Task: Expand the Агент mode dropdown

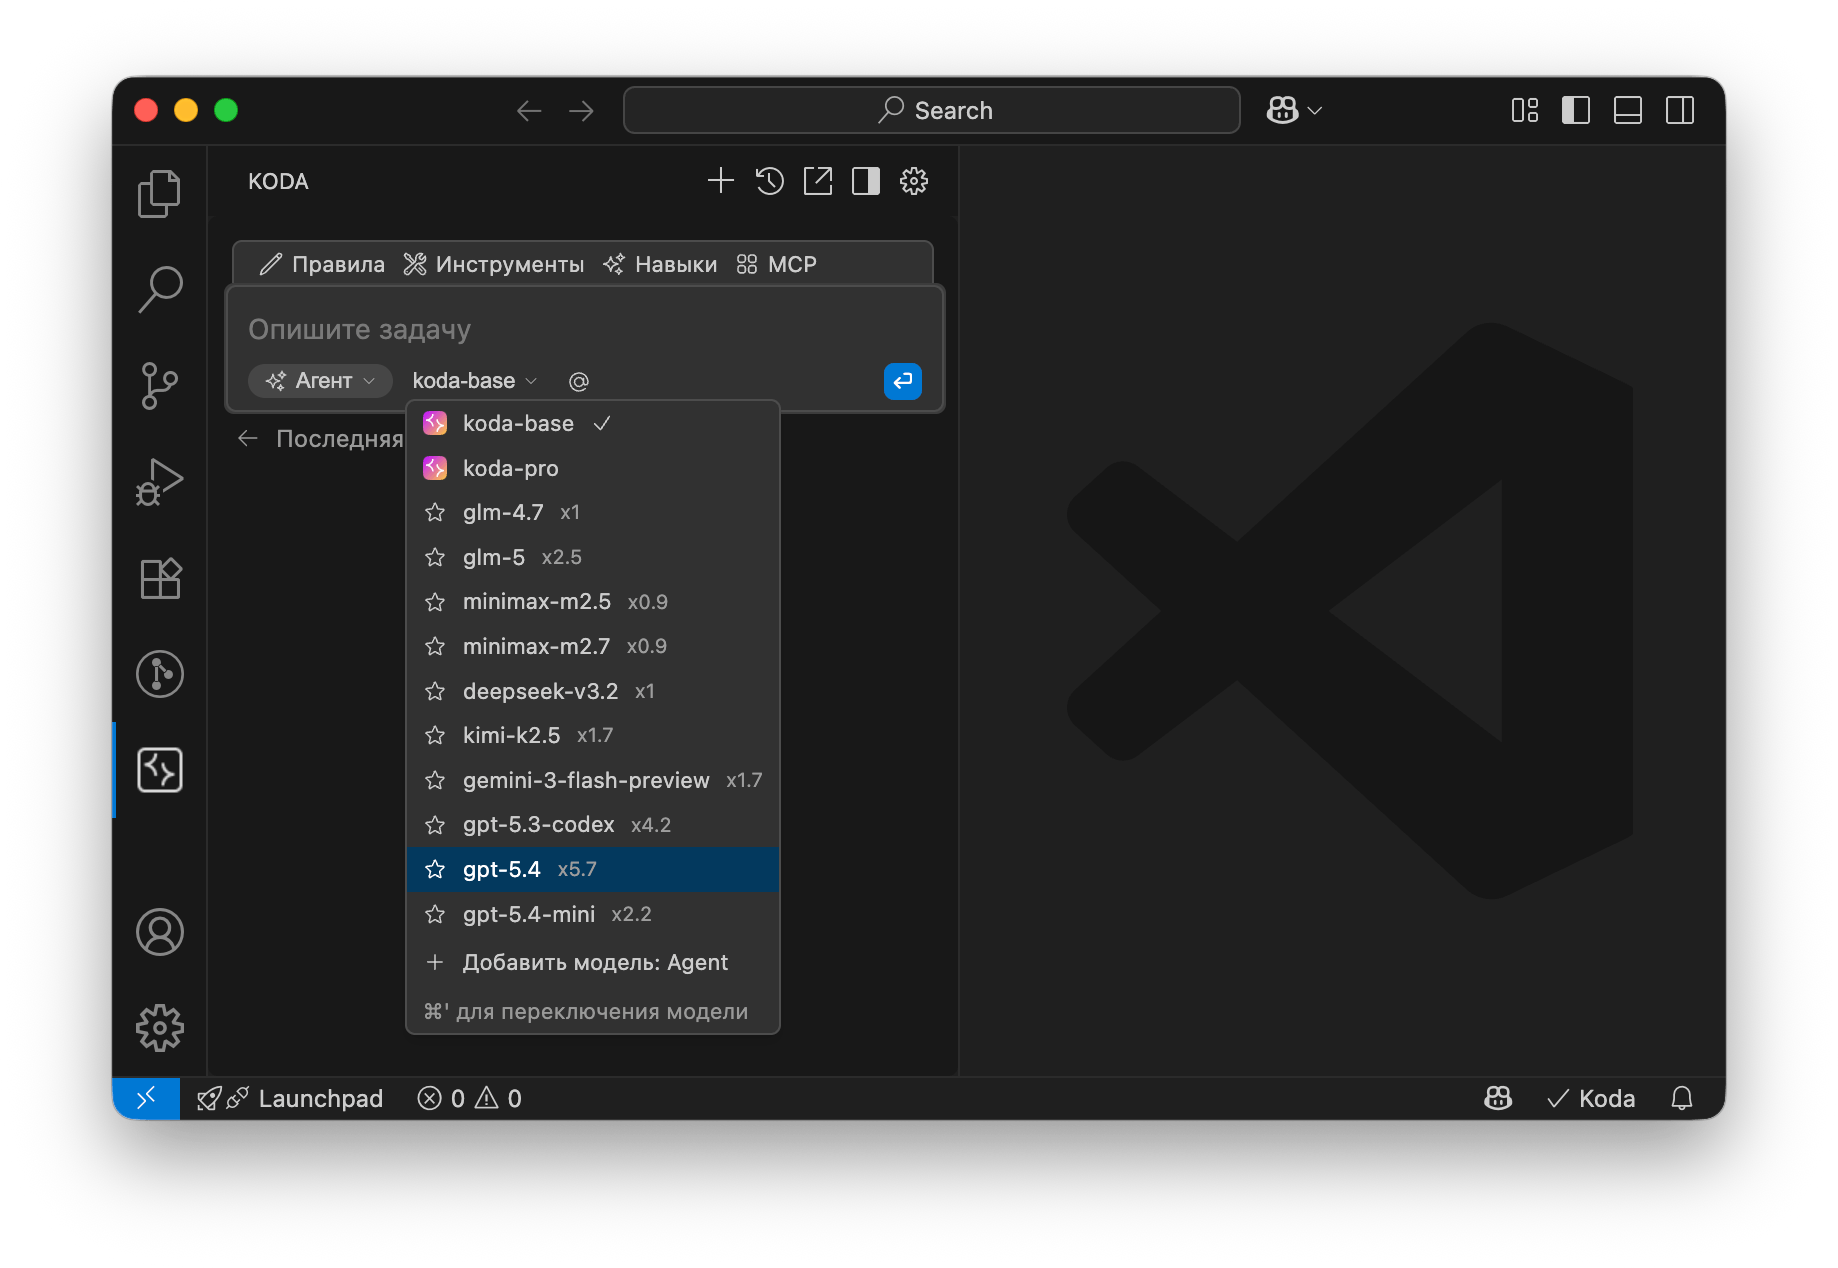Action: point(320,381)
